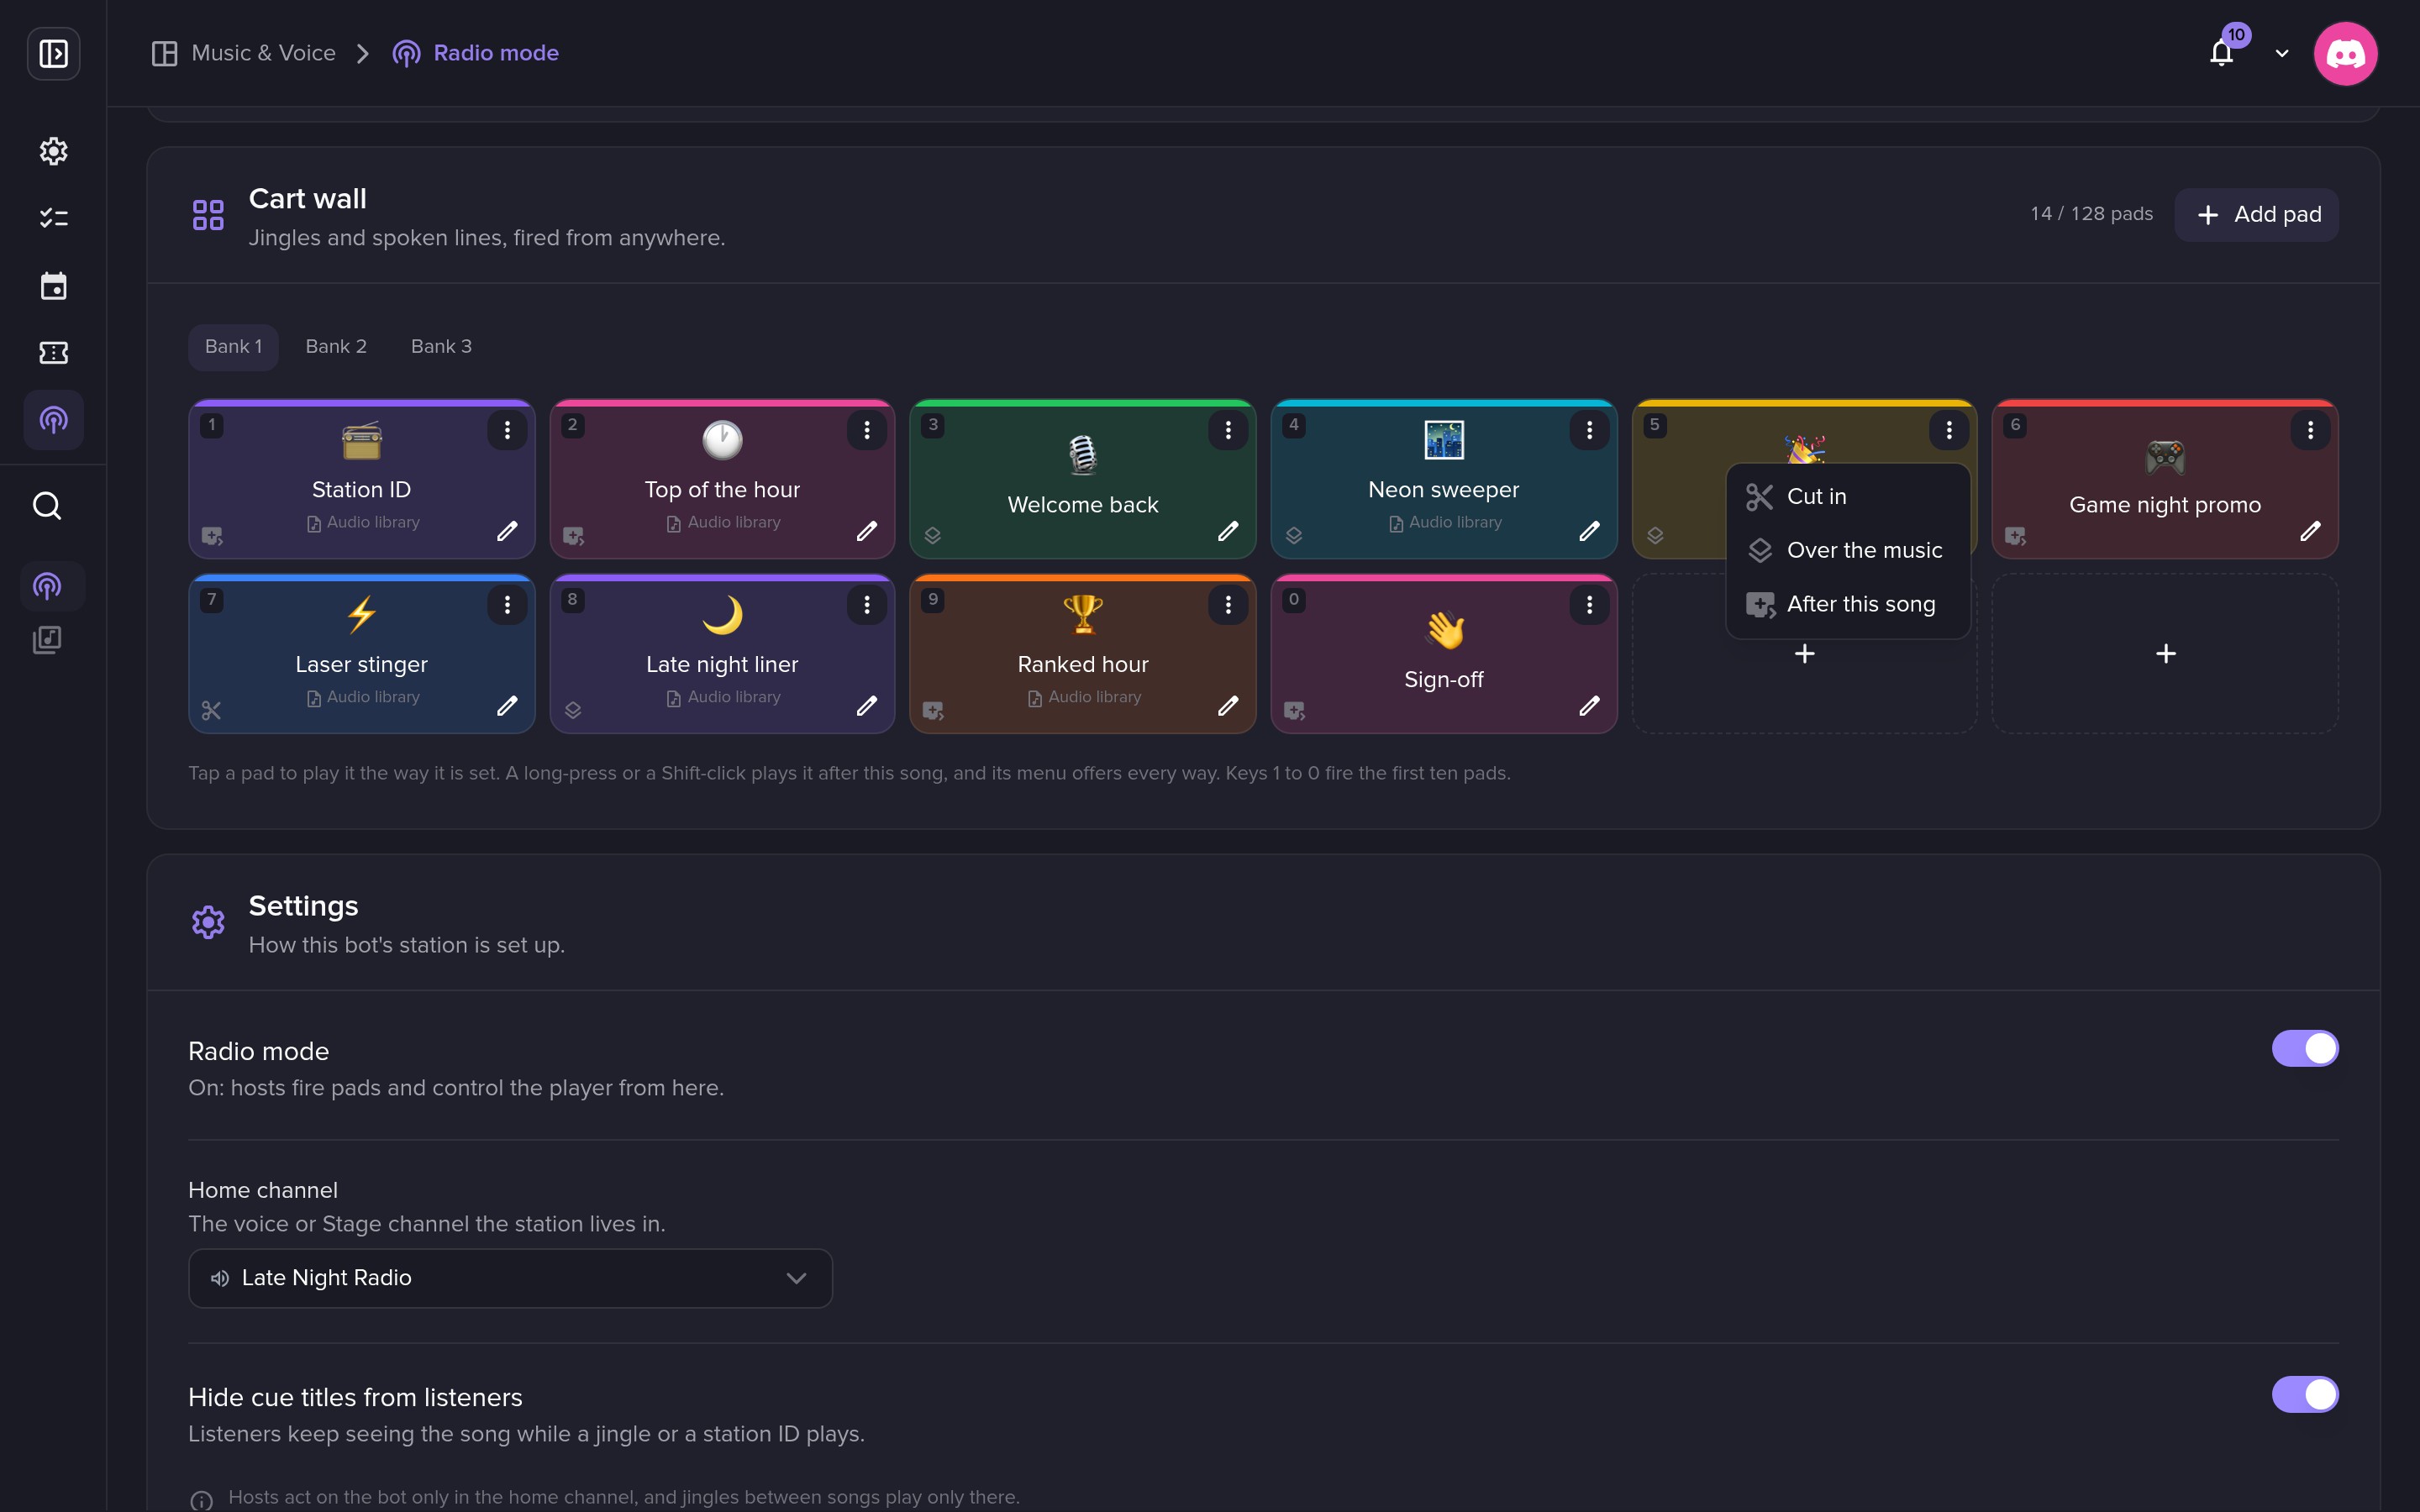This screenshot has width=2420, height=1512.
Task: Choose Over the music from menu
Action: [1848, 551]
